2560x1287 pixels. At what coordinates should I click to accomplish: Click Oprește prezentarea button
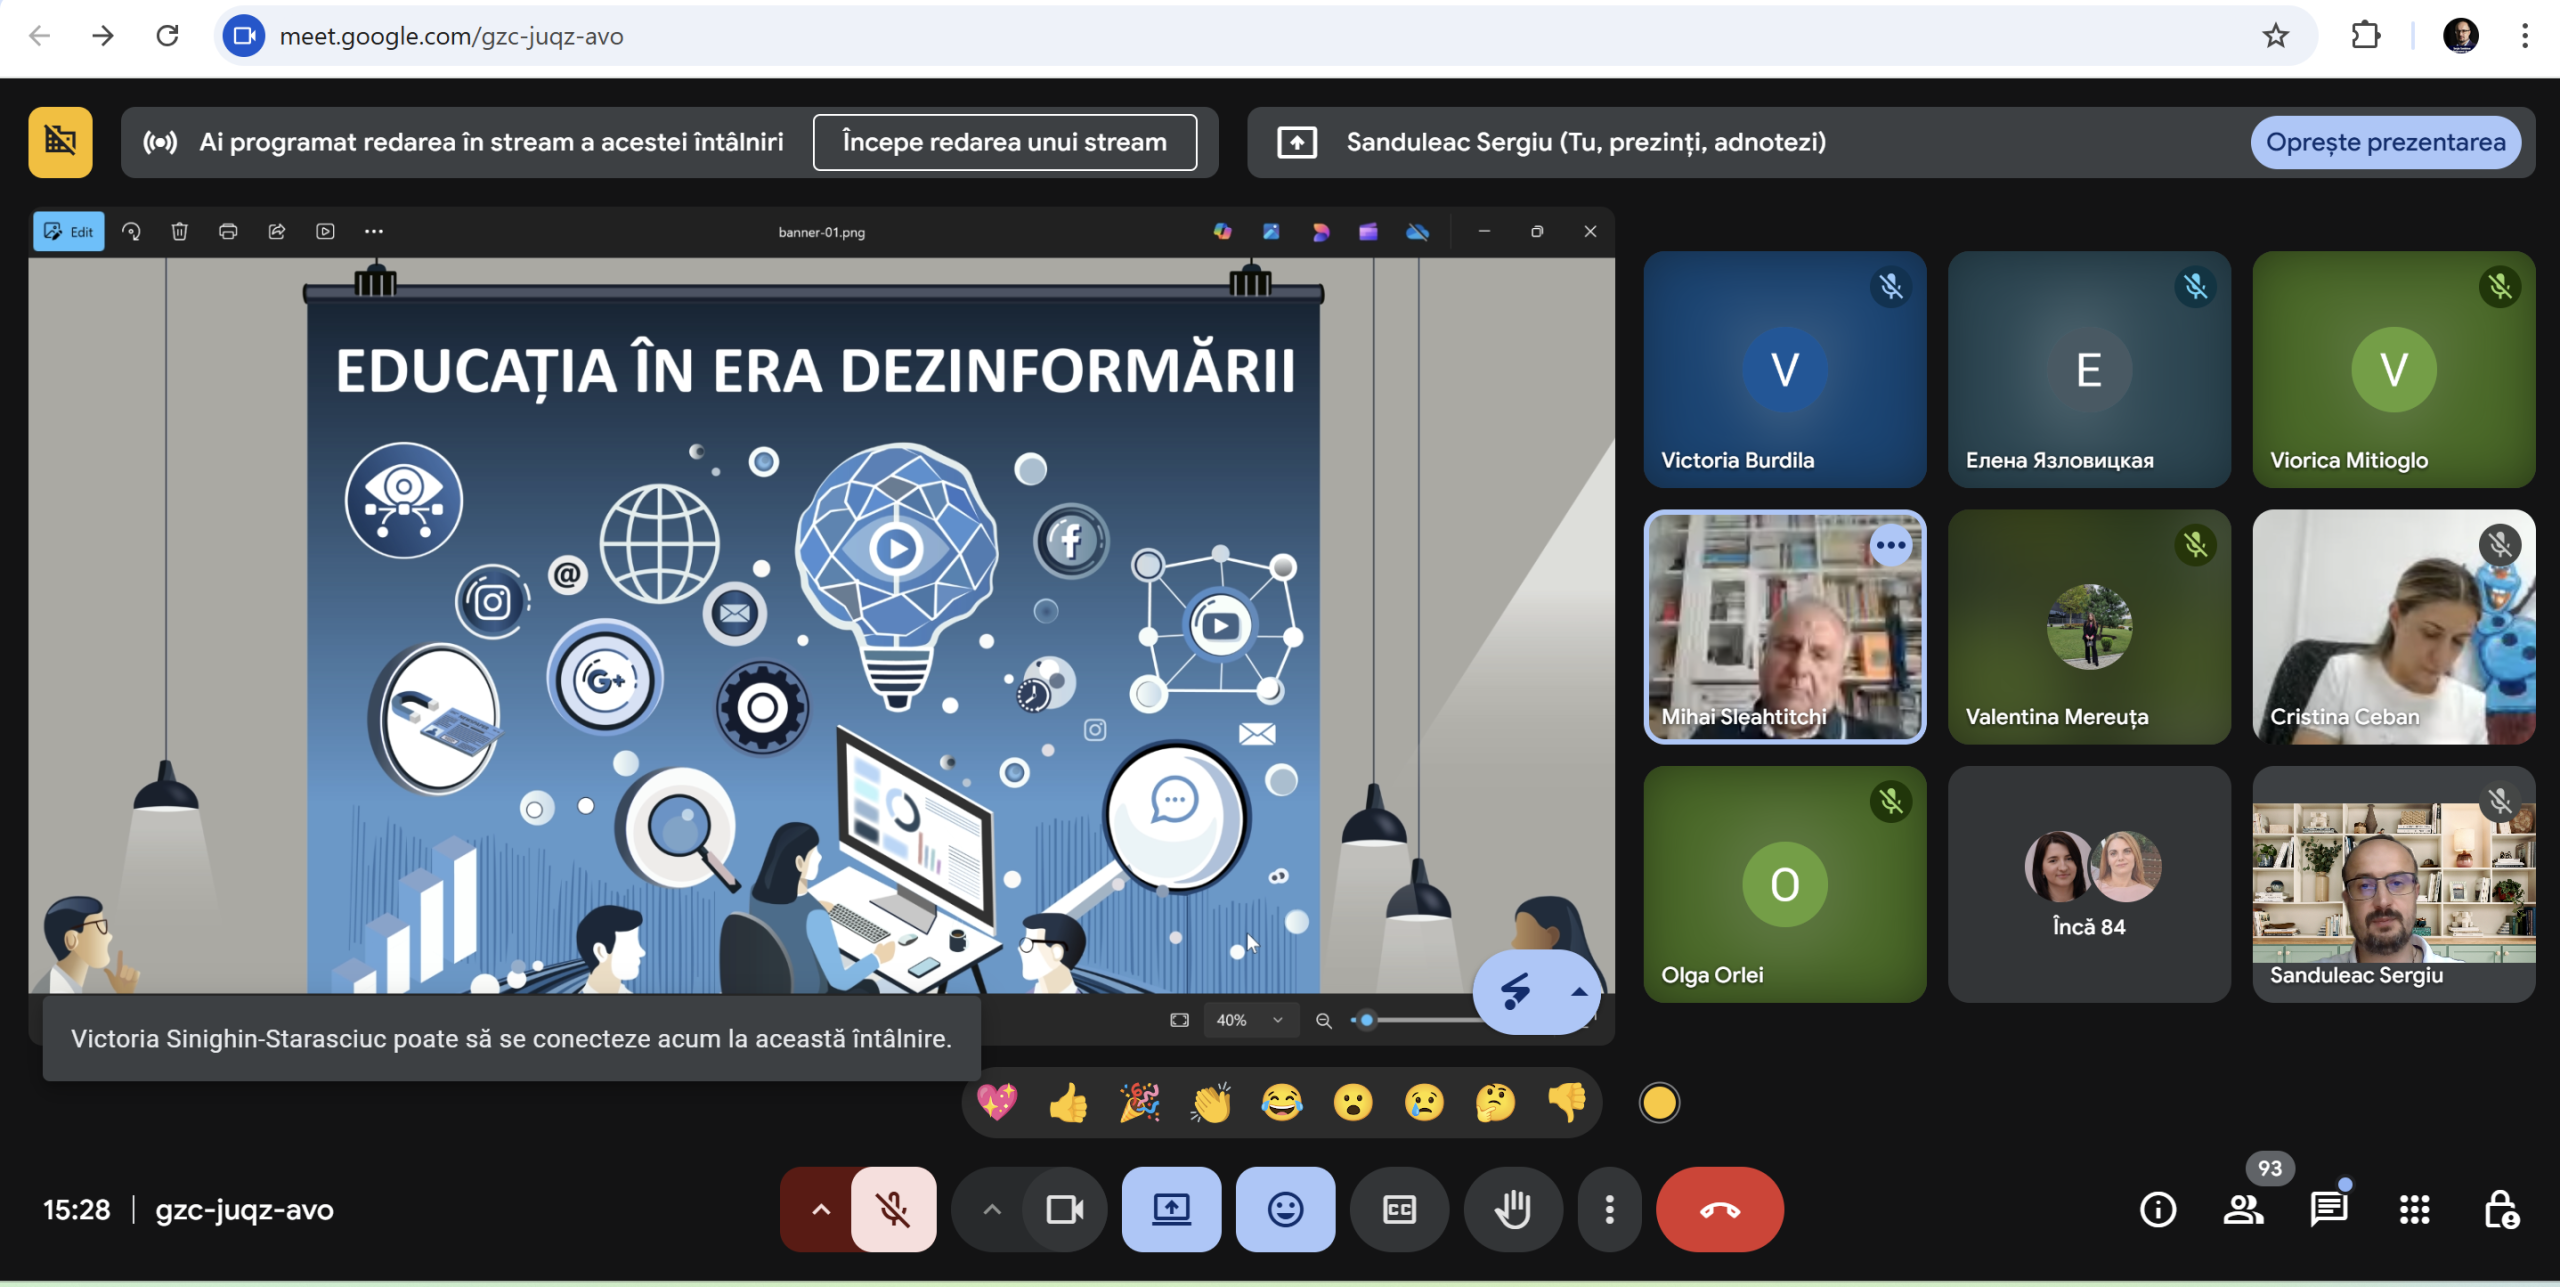coord(2385,142)
